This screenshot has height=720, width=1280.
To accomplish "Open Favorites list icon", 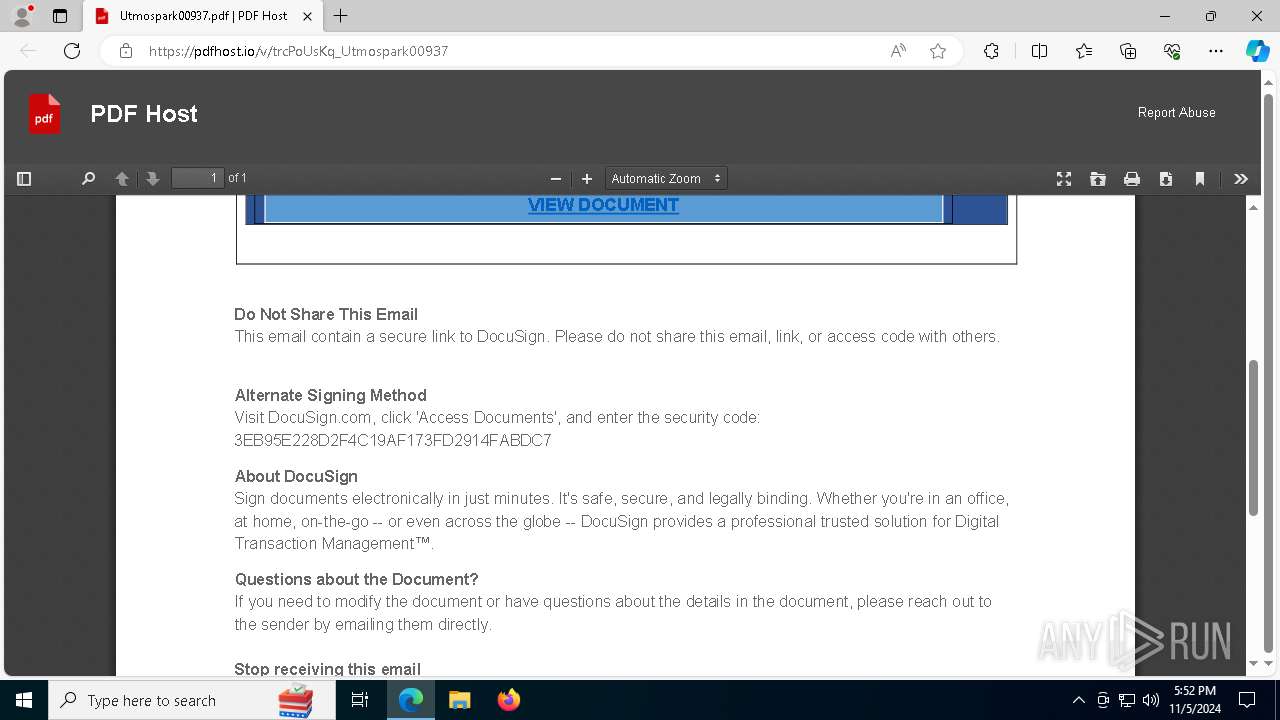I will click(1084, 51).
